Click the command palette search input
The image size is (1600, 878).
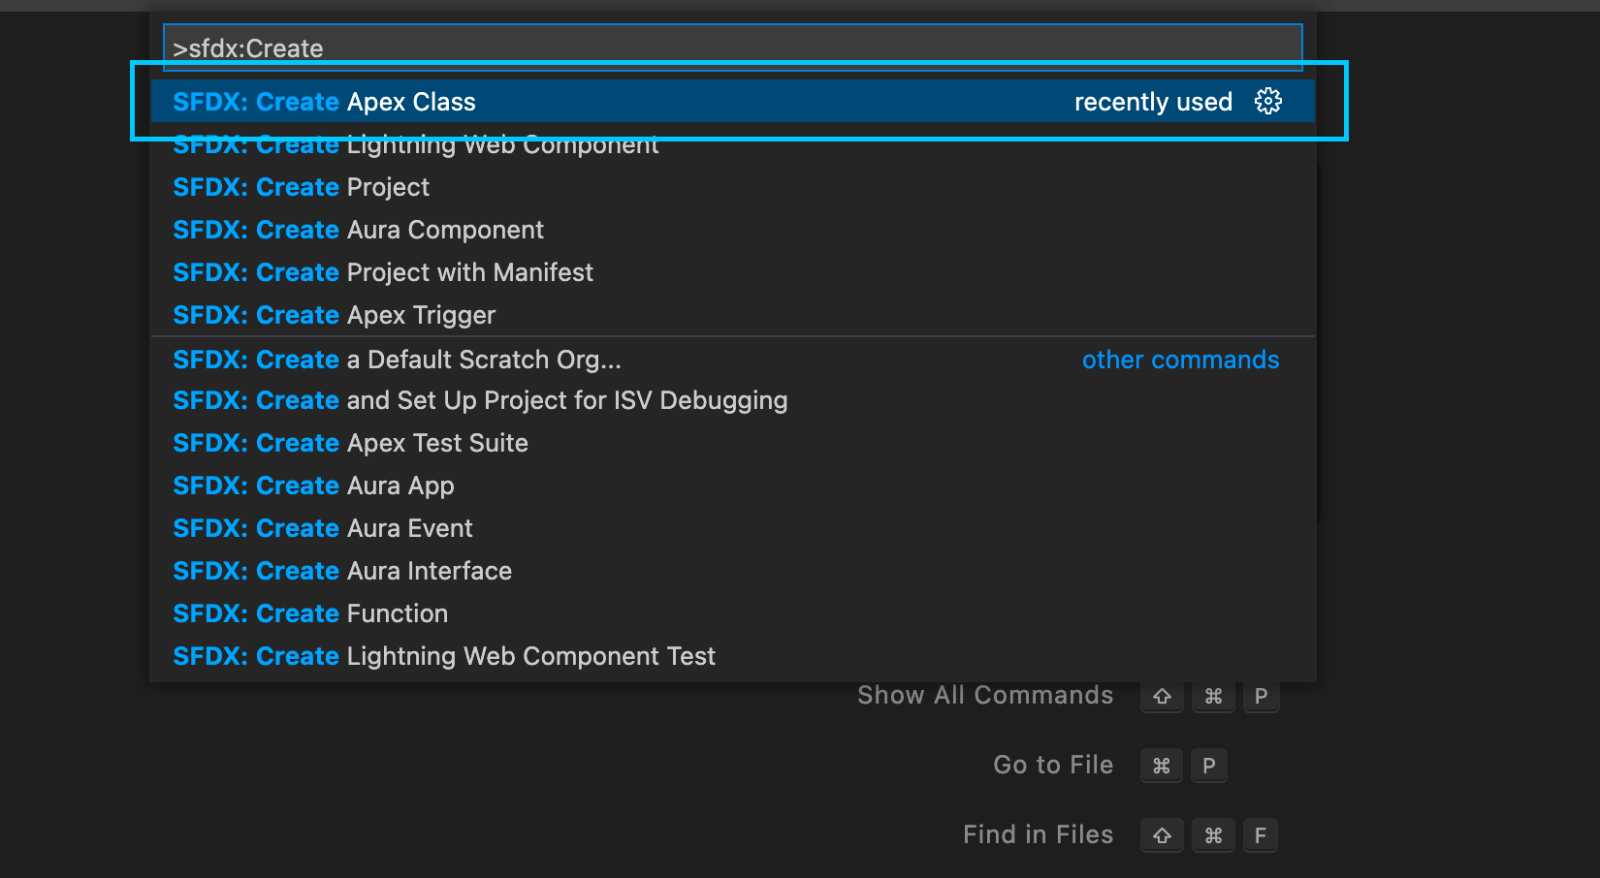732,48
